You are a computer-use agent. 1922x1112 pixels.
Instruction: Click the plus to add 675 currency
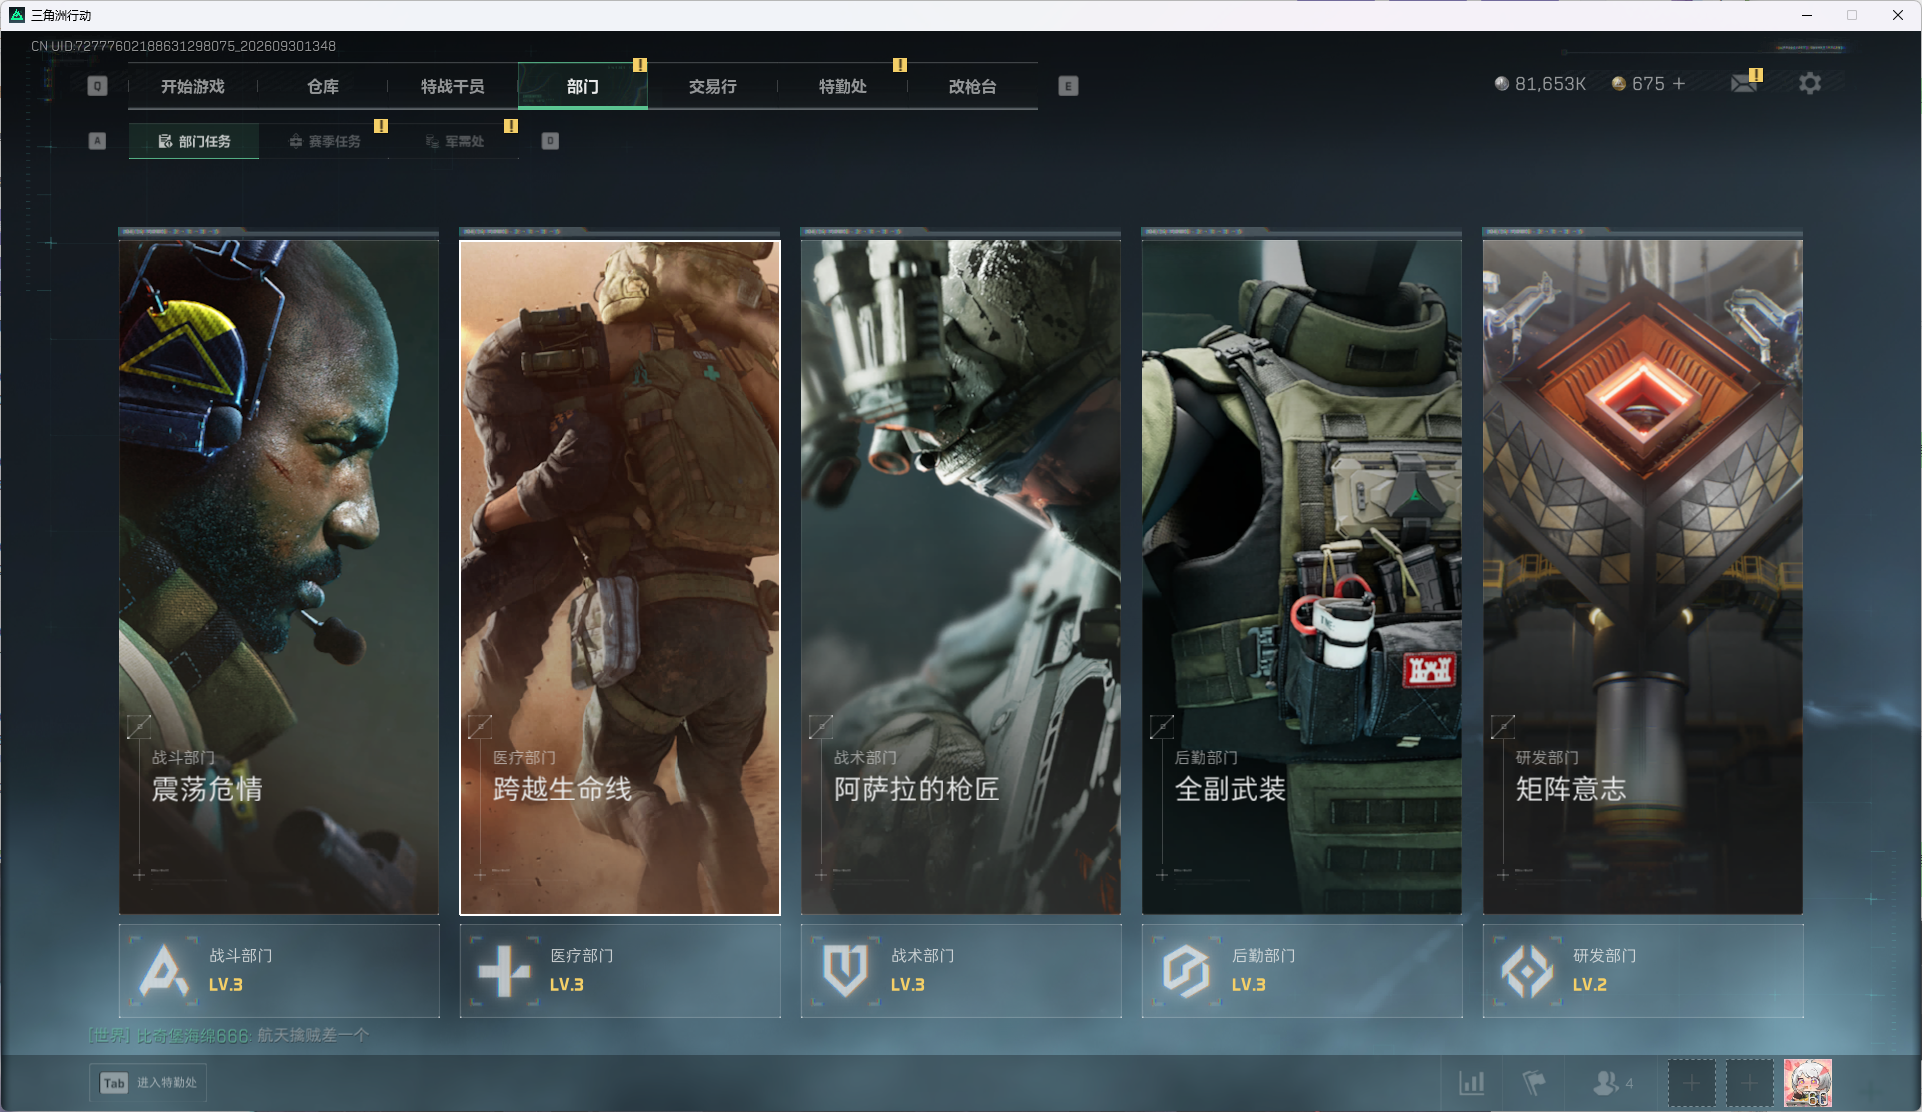[1679, 84]
